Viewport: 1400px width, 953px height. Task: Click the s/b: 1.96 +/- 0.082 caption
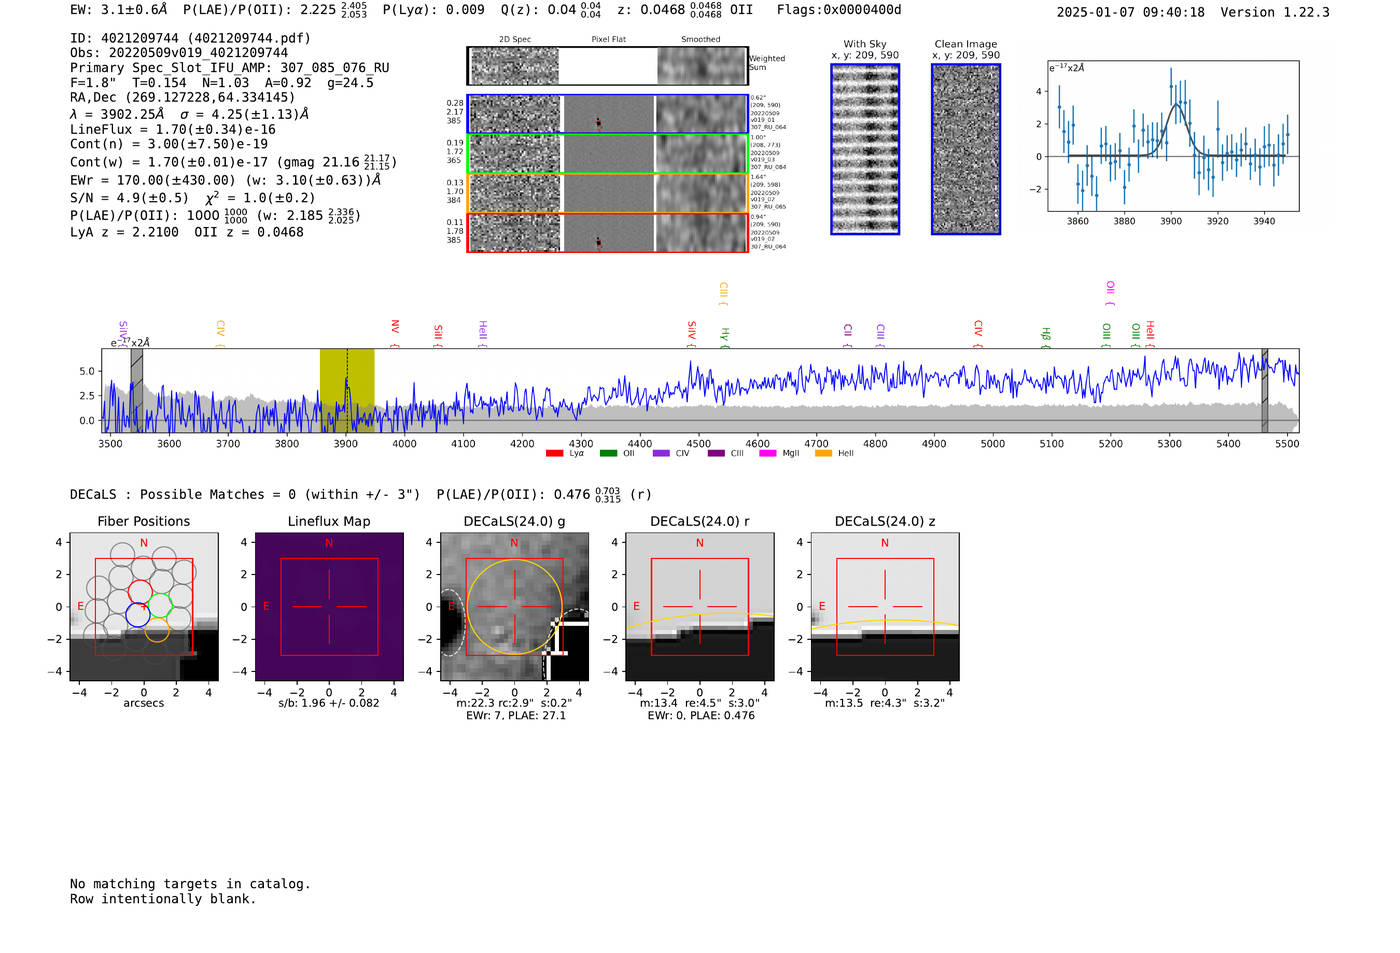point(329,703)
